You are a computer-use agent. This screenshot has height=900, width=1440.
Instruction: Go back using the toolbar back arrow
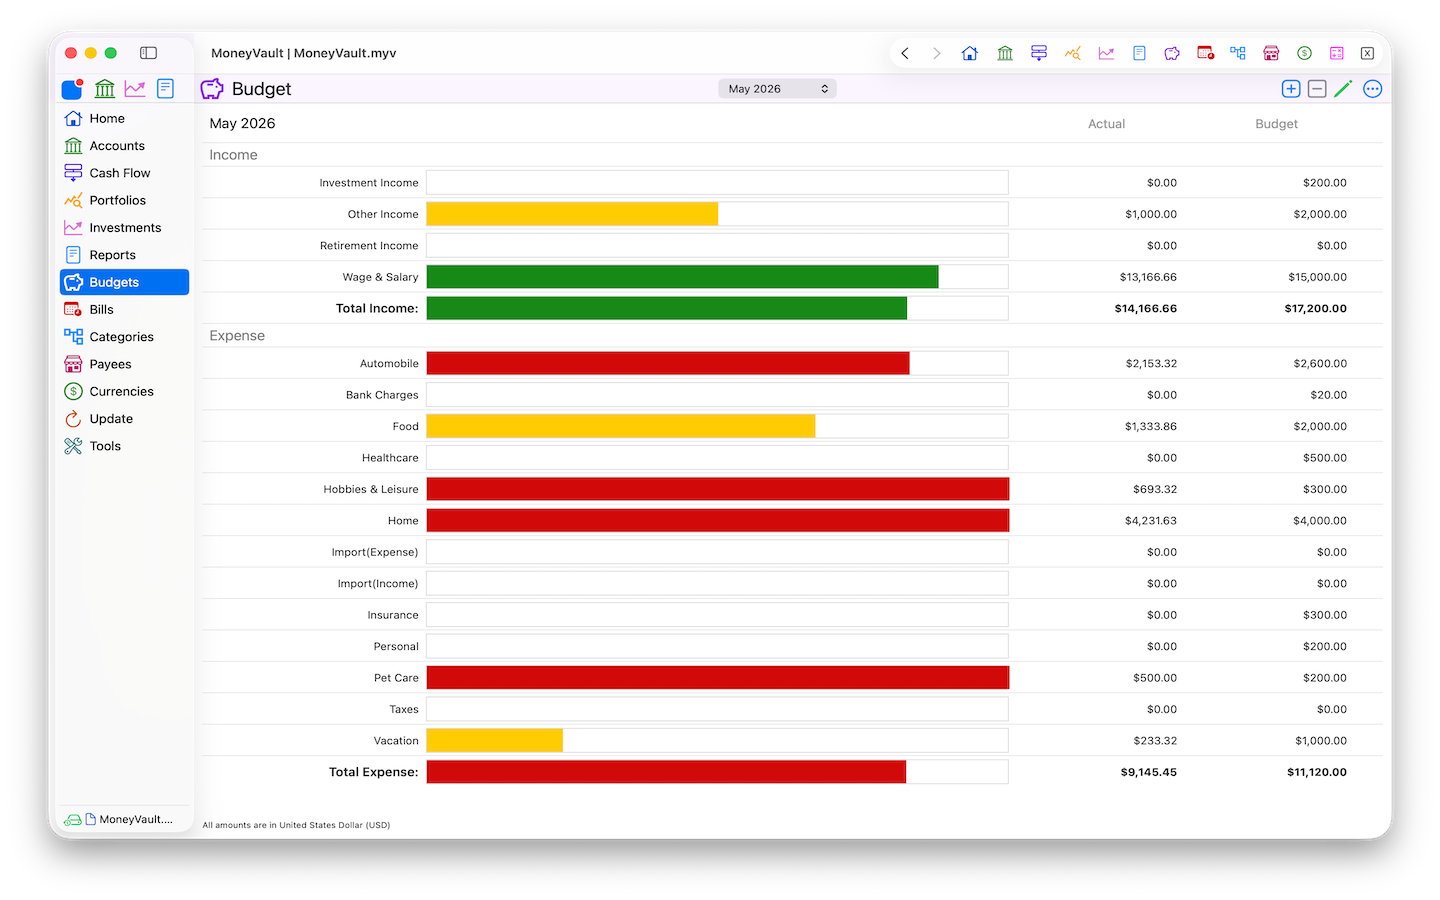pos(905,53)
